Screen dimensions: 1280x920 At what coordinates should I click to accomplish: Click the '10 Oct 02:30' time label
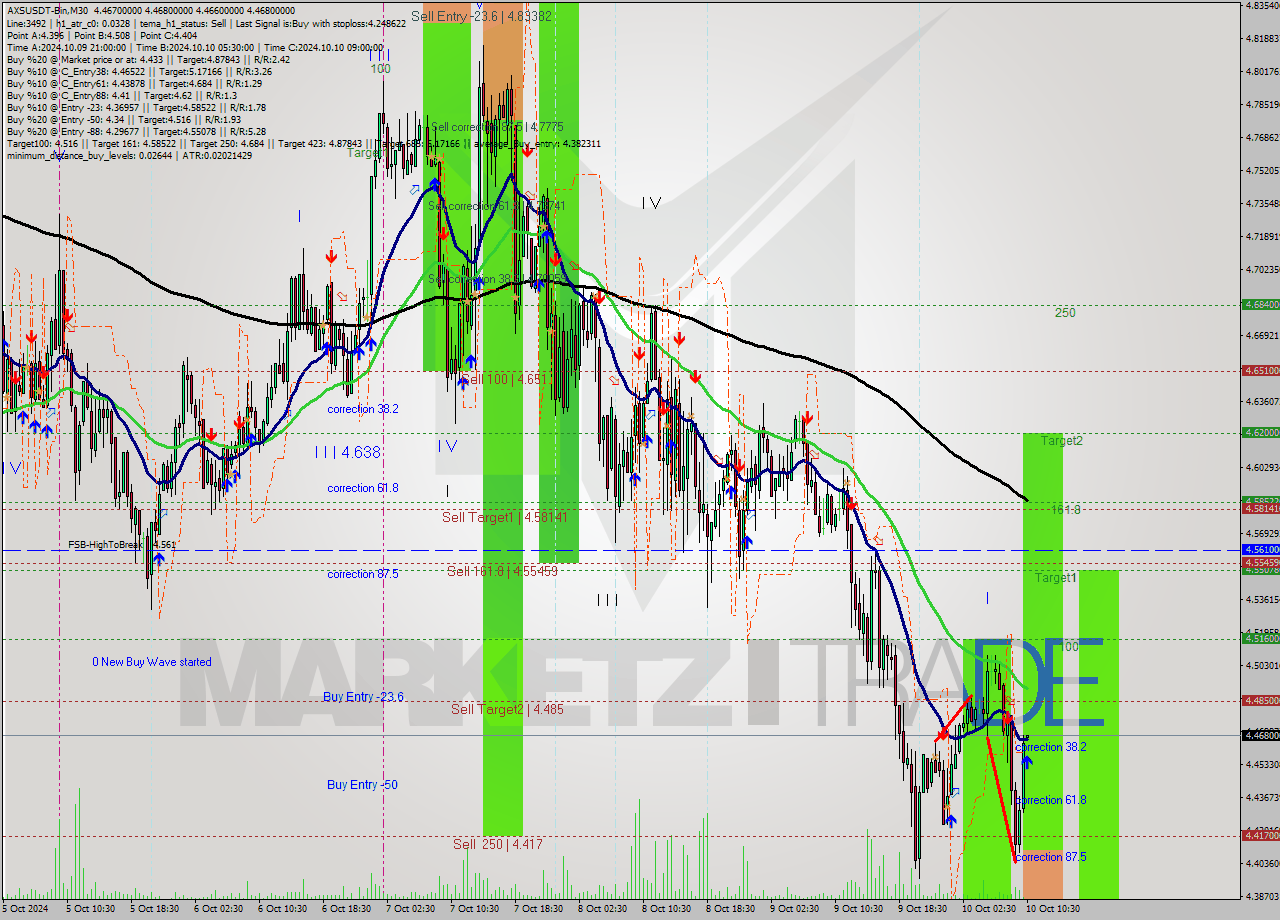click(x=987, y=909)
